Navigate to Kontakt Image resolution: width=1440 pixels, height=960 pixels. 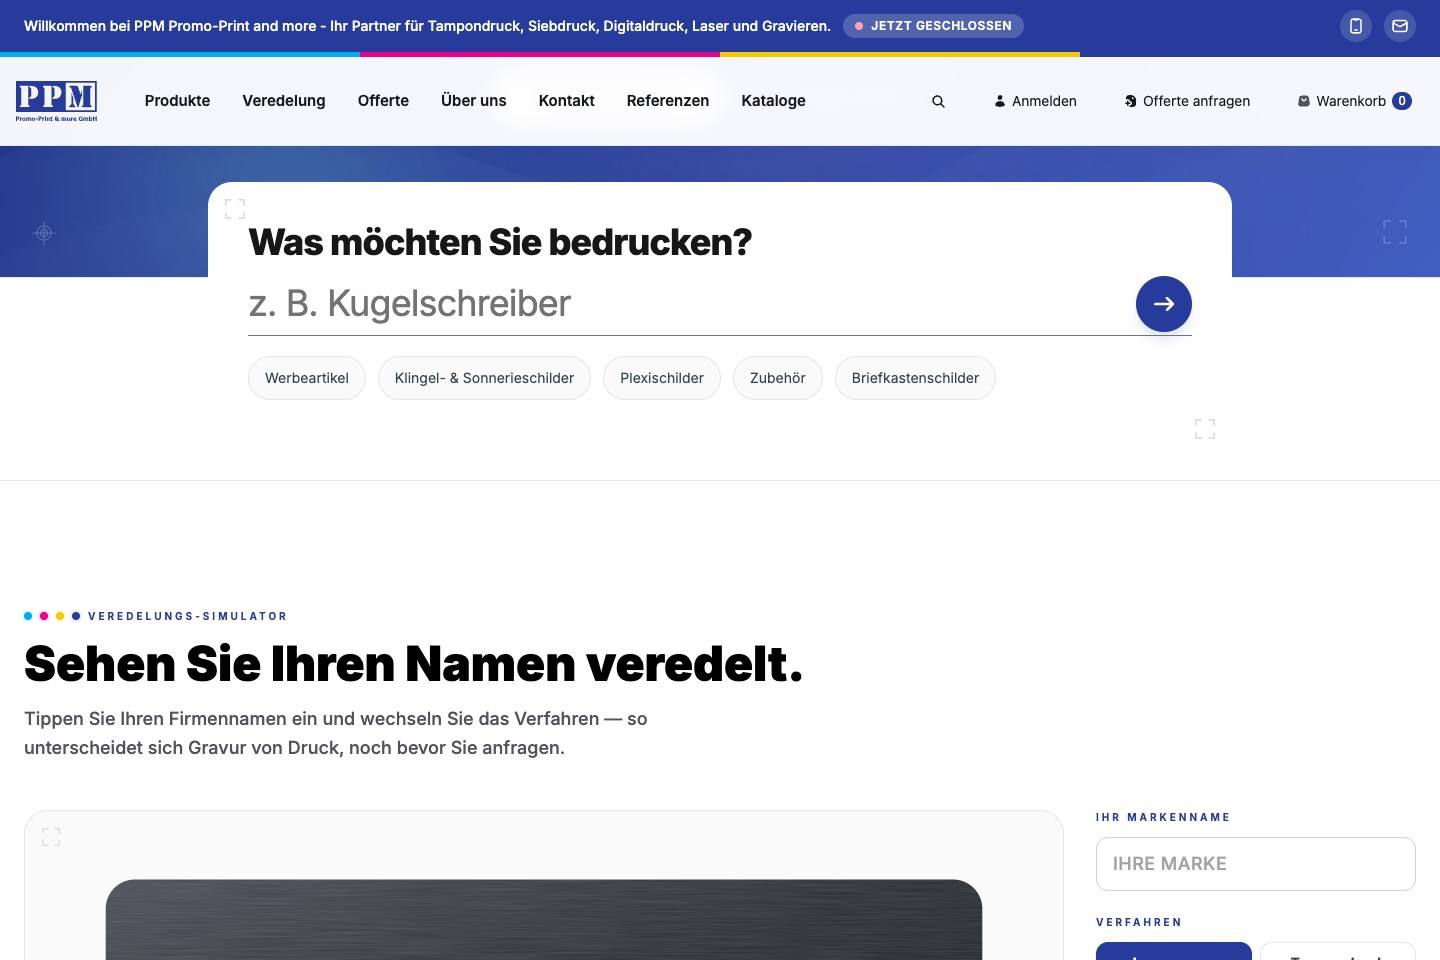pyautogui.click(x=567, y=101)
